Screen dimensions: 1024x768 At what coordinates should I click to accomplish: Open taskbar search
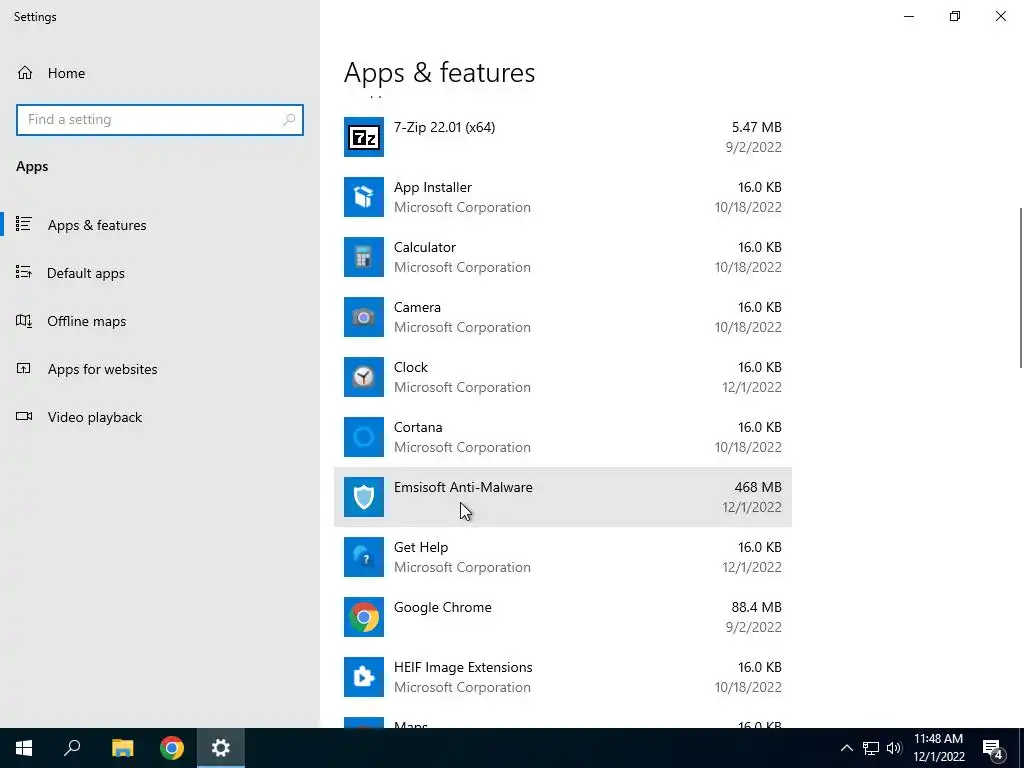72,748
